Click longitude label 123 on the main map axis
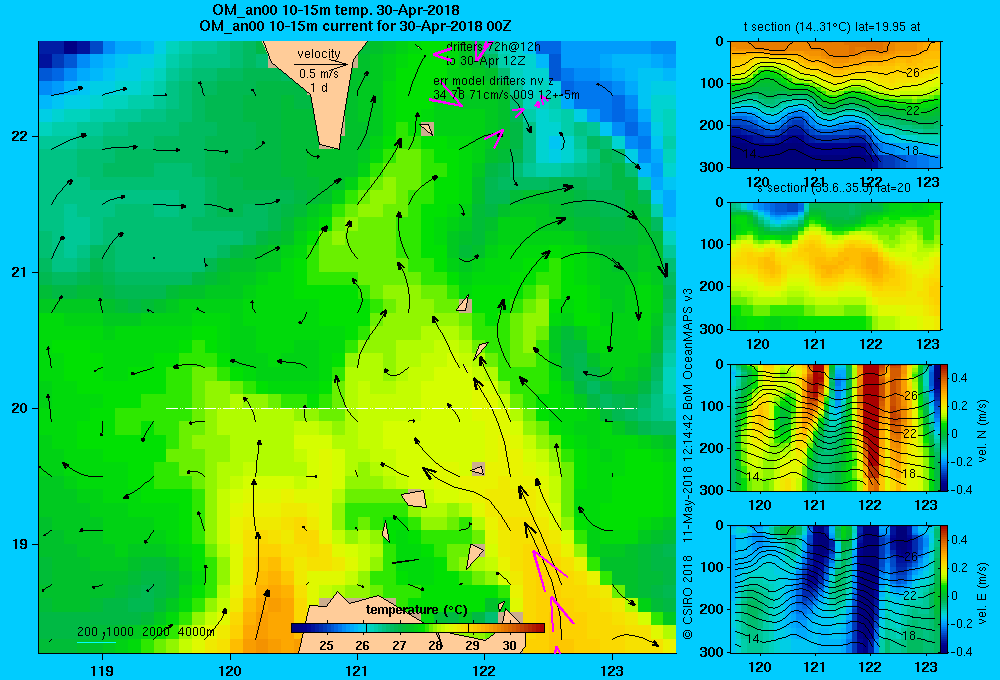The height and width of the screenshot is (680, 1000). coord(612,670)
